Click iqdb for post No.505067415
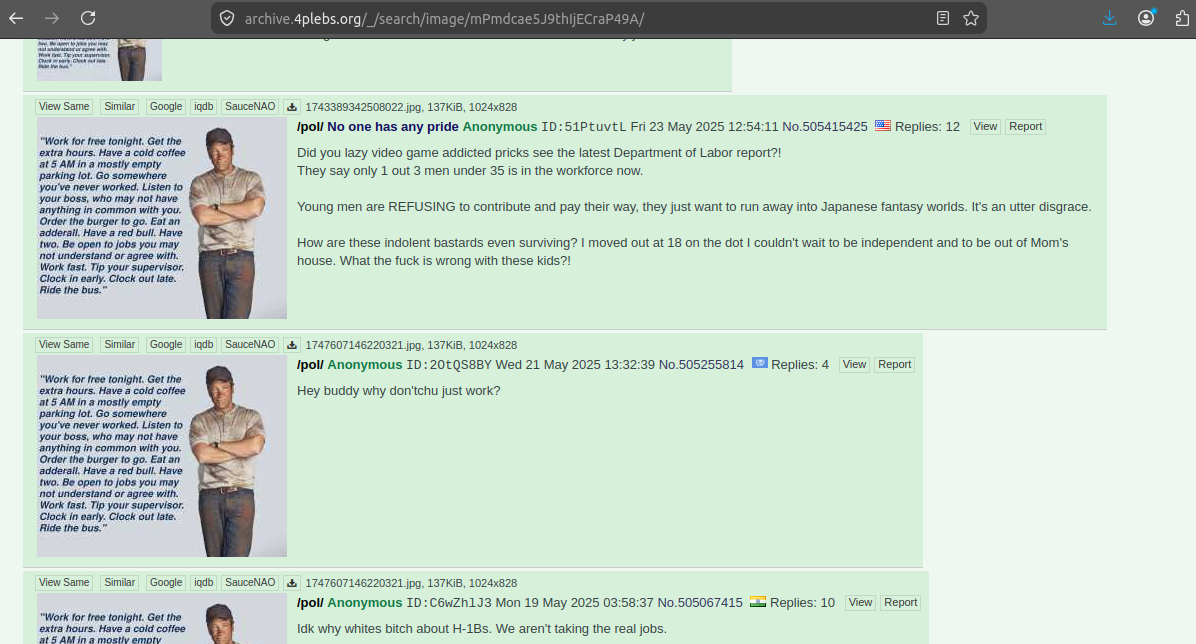The image size is (1196, 644). point(204,583)
